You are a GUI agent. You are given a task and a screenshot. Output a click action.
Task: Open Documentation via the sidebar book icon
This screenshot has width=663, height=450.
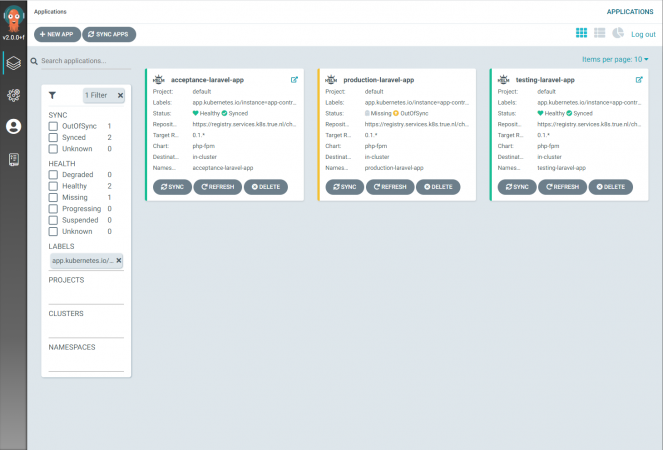[14, 159]
